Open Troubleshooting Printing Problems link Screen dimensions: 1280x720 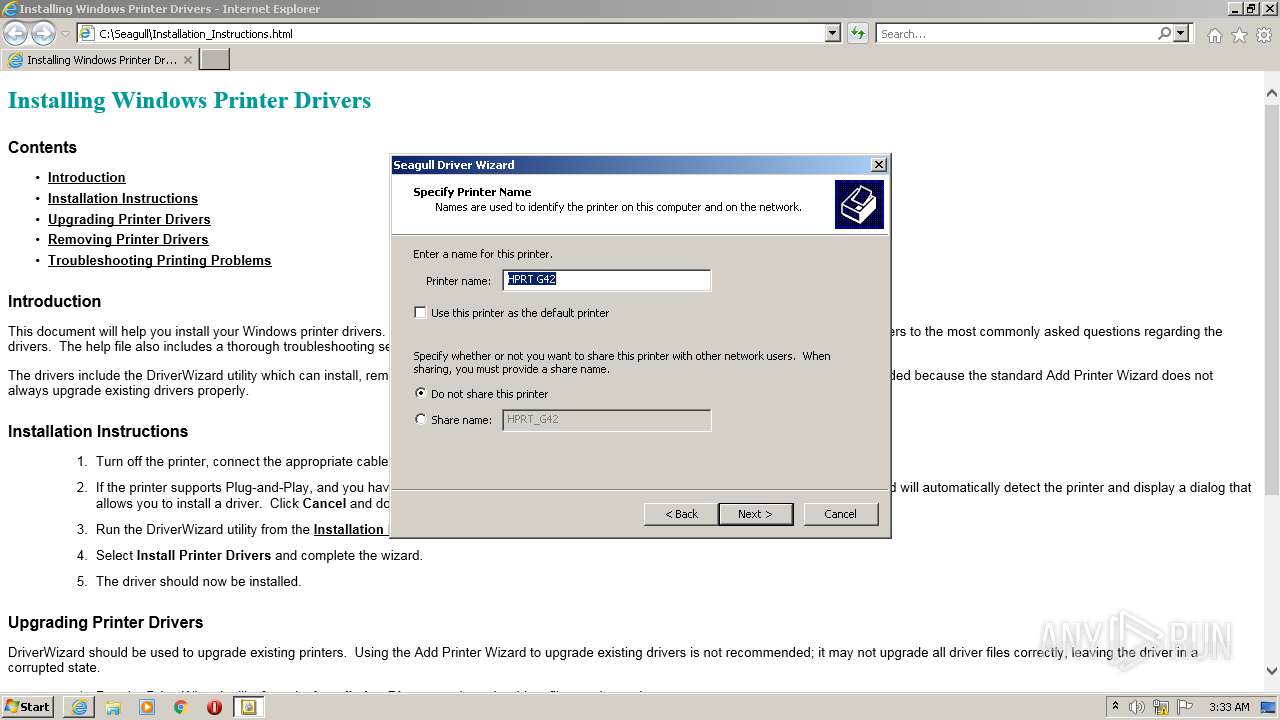coord(160,260)
